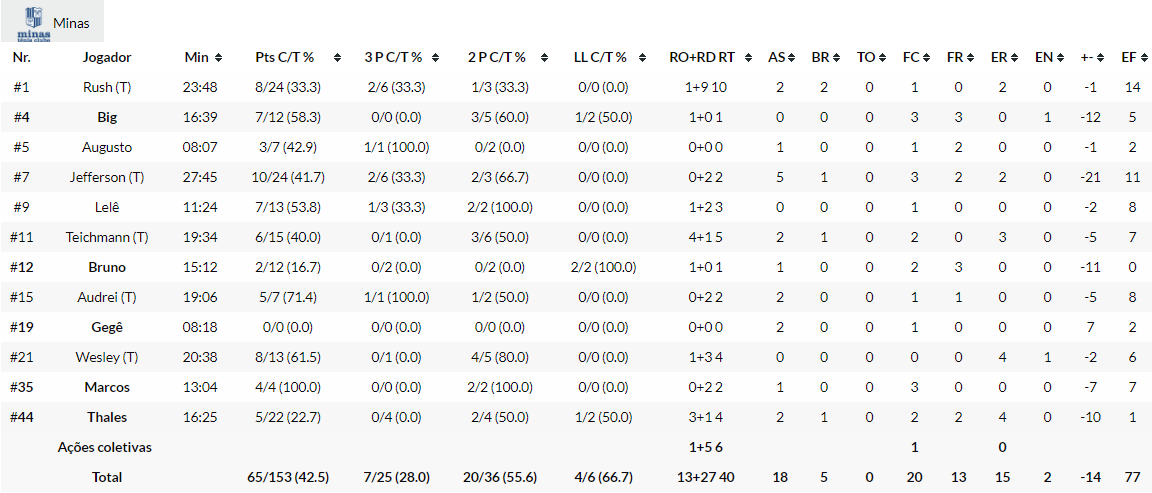The height and width of the screenshot is (493, 1152).
Task: Click the RO+RD RT column header
Action: pyautogui.click(x=702, y=57)
